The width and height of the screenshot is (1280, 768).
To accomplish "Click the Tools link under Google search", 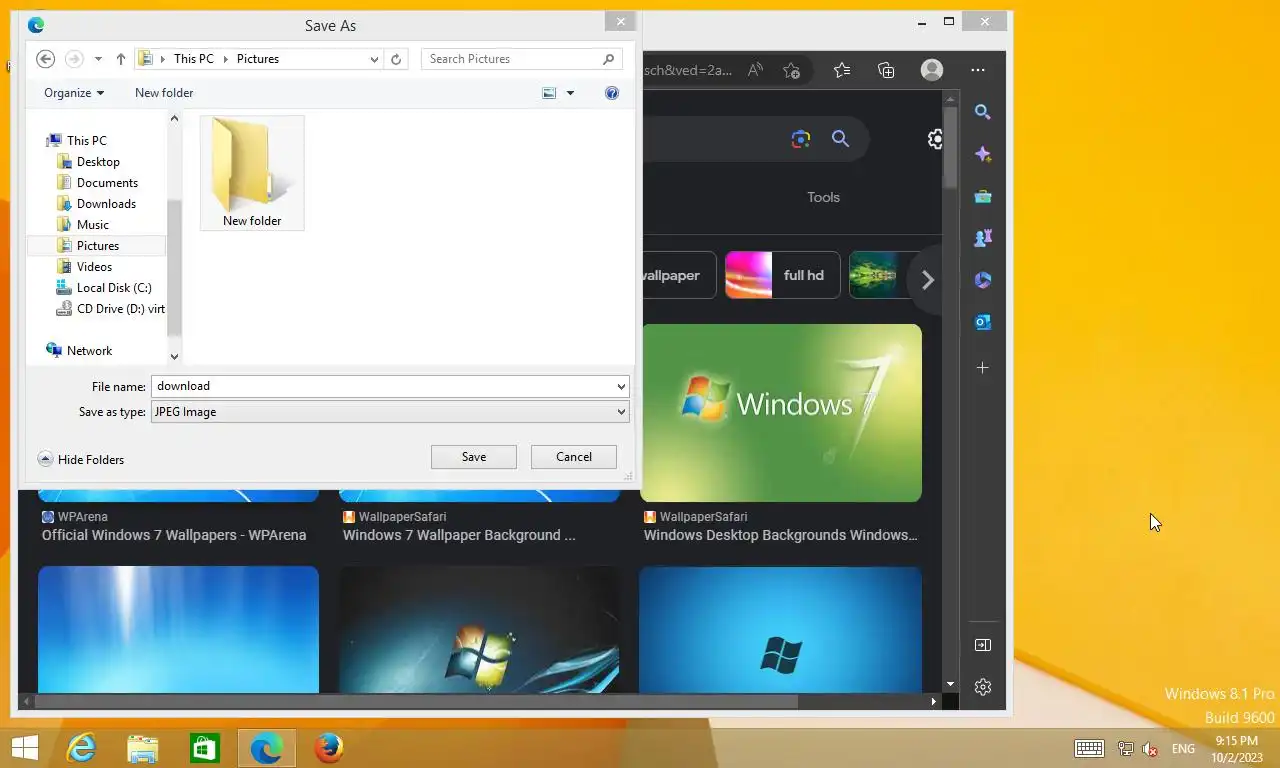I will pos(823,197).
